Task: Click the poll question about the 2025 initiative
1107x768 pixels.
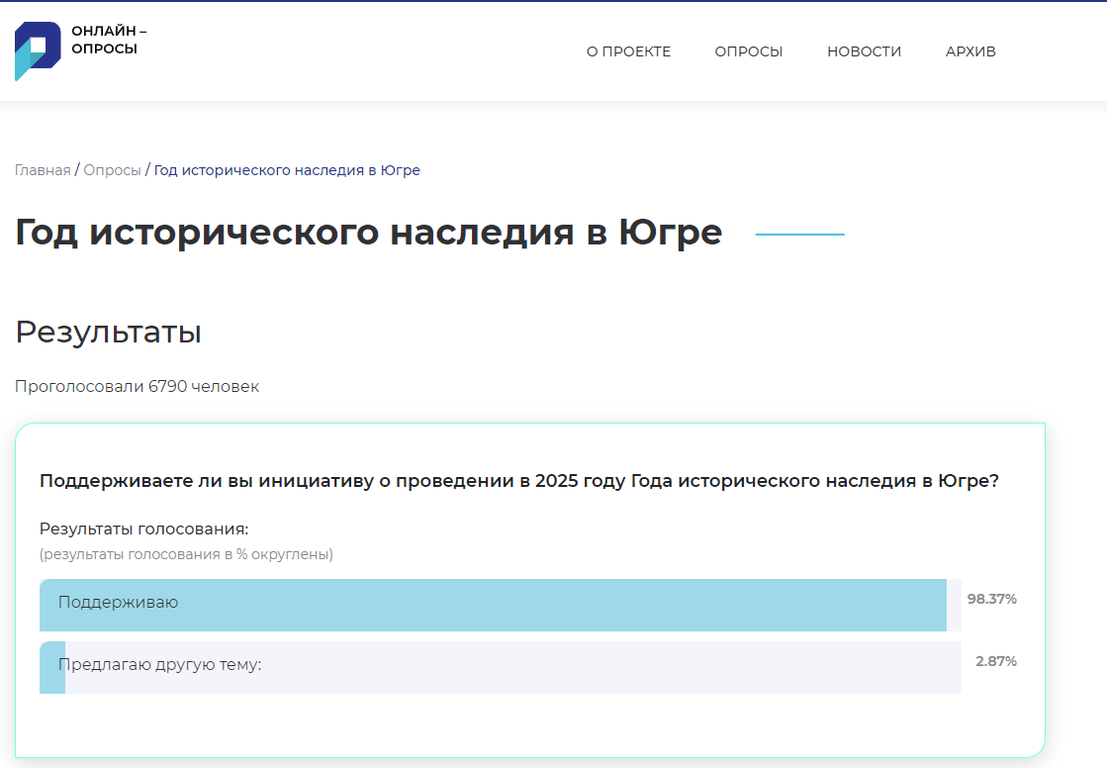Action: [x=519, y=480]
